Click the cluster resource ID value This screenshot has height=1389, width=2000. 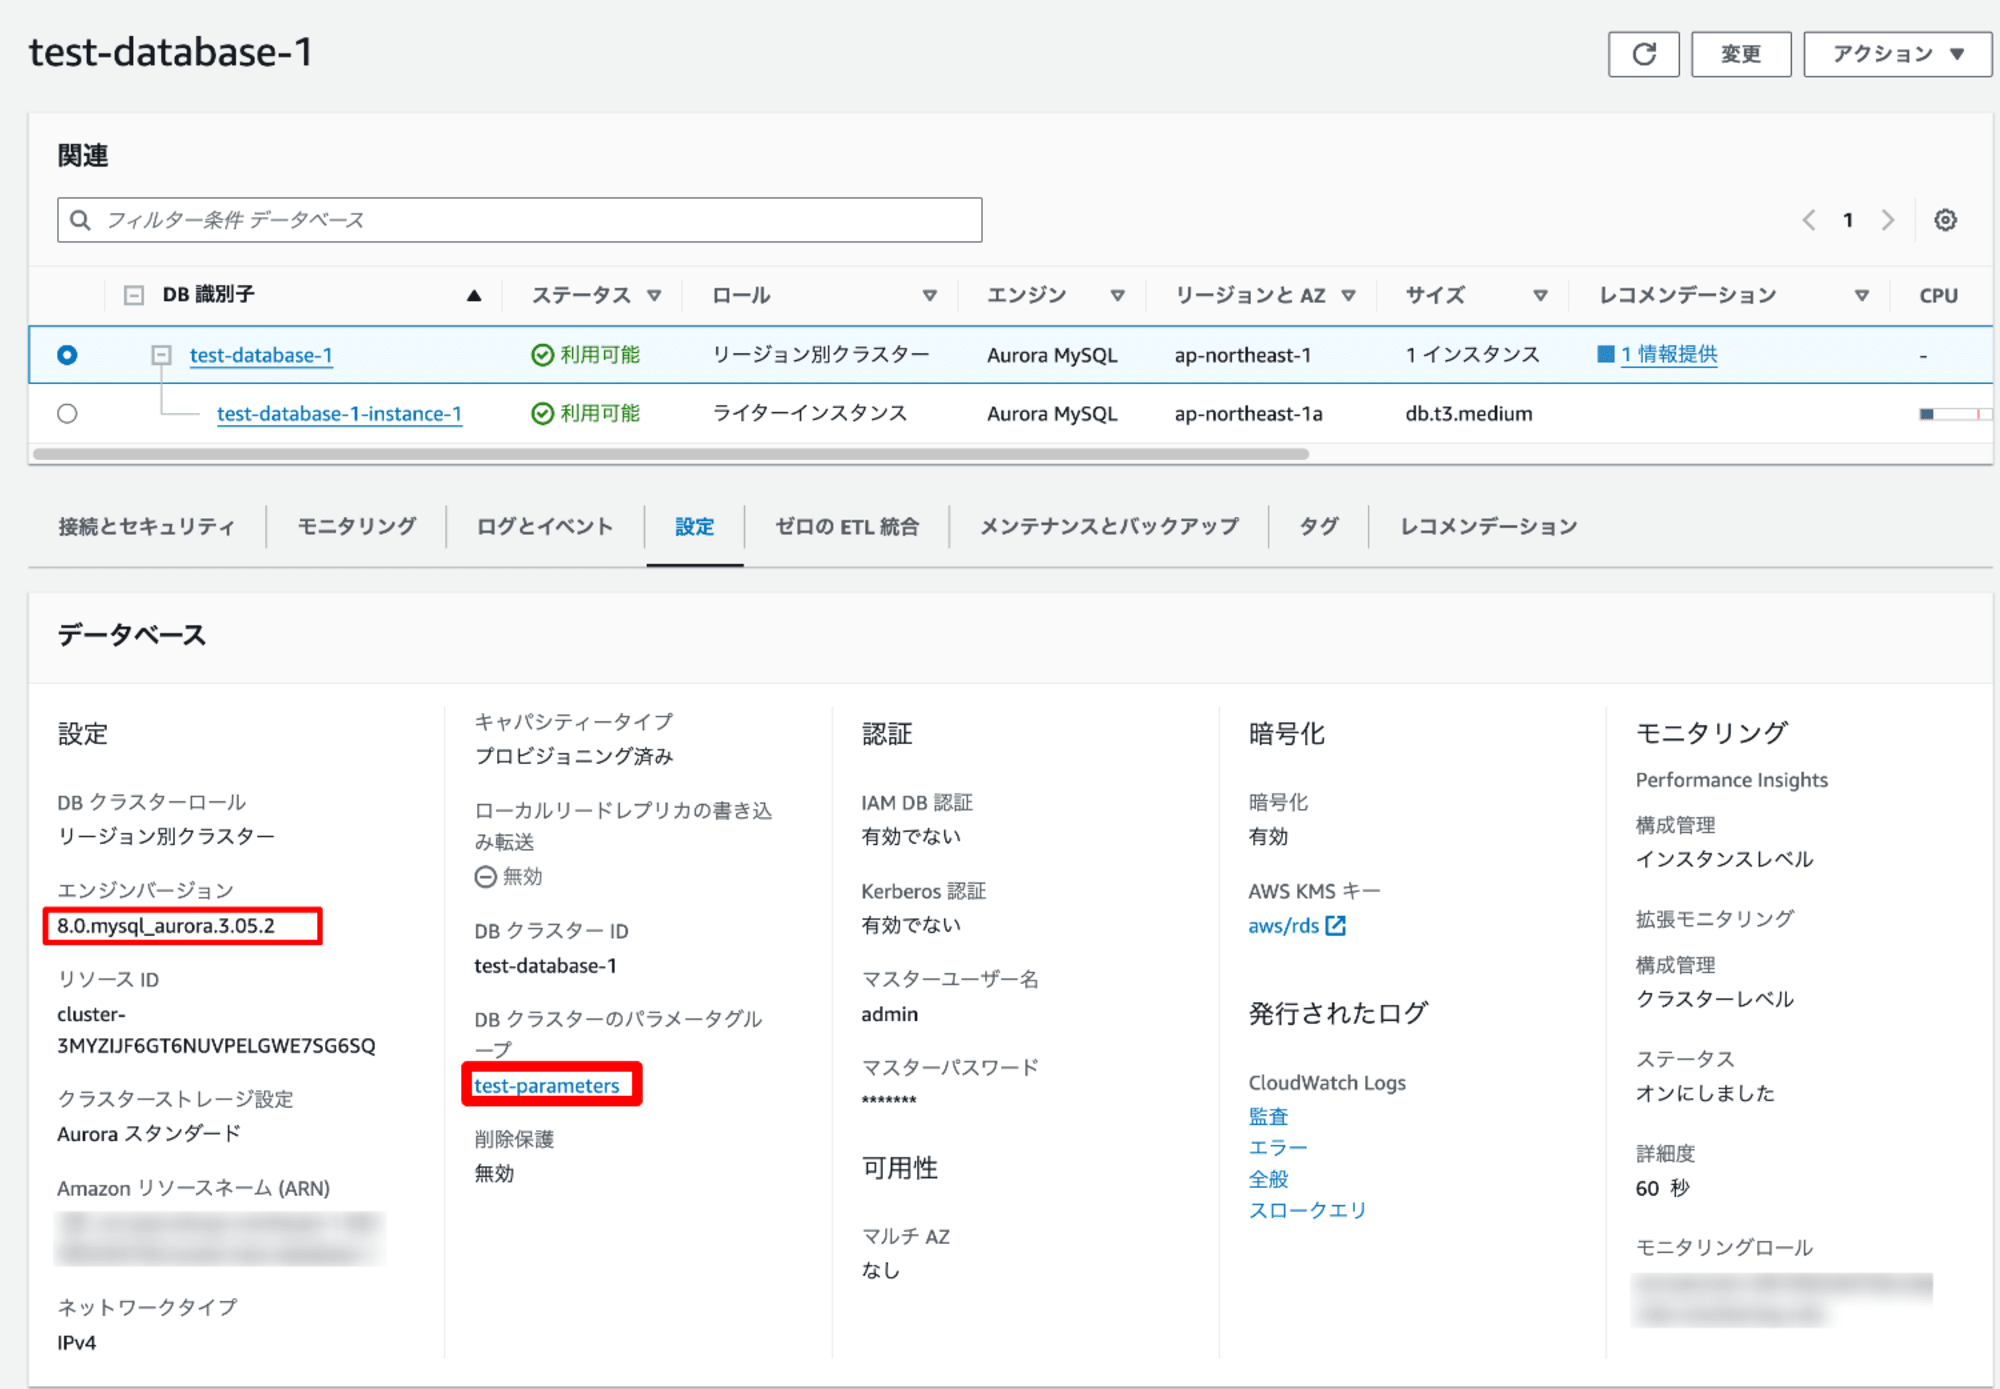click(216, 1030)
